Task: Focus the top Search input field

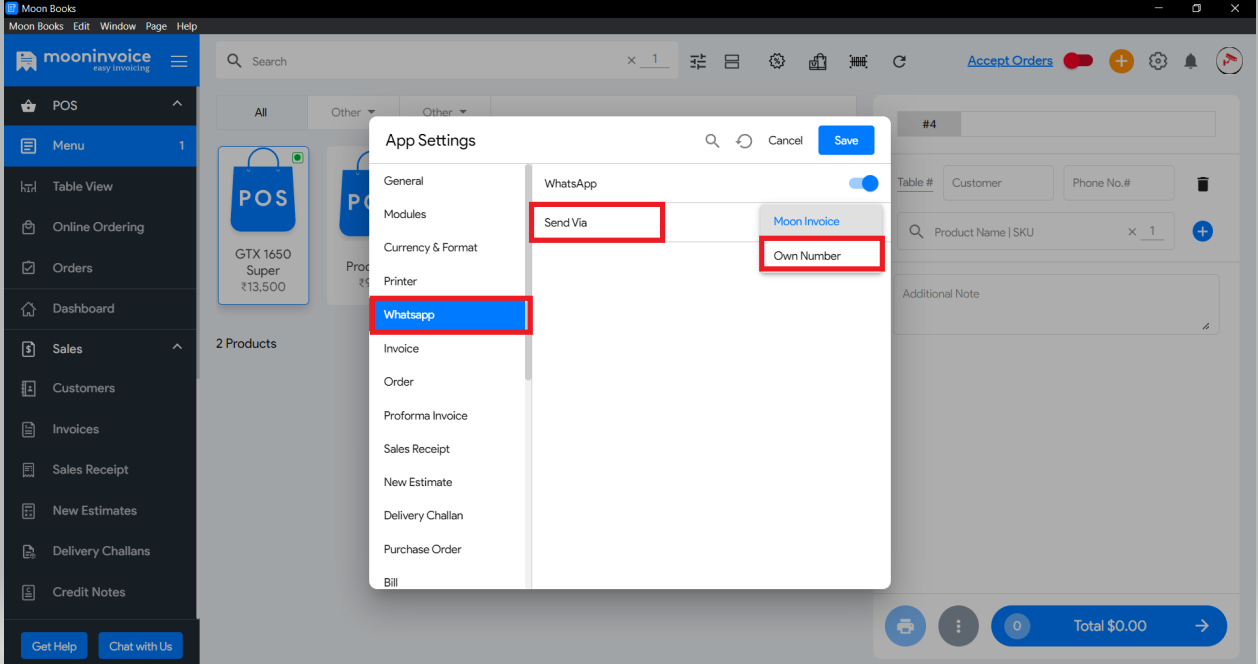Action: click(436, 61)
